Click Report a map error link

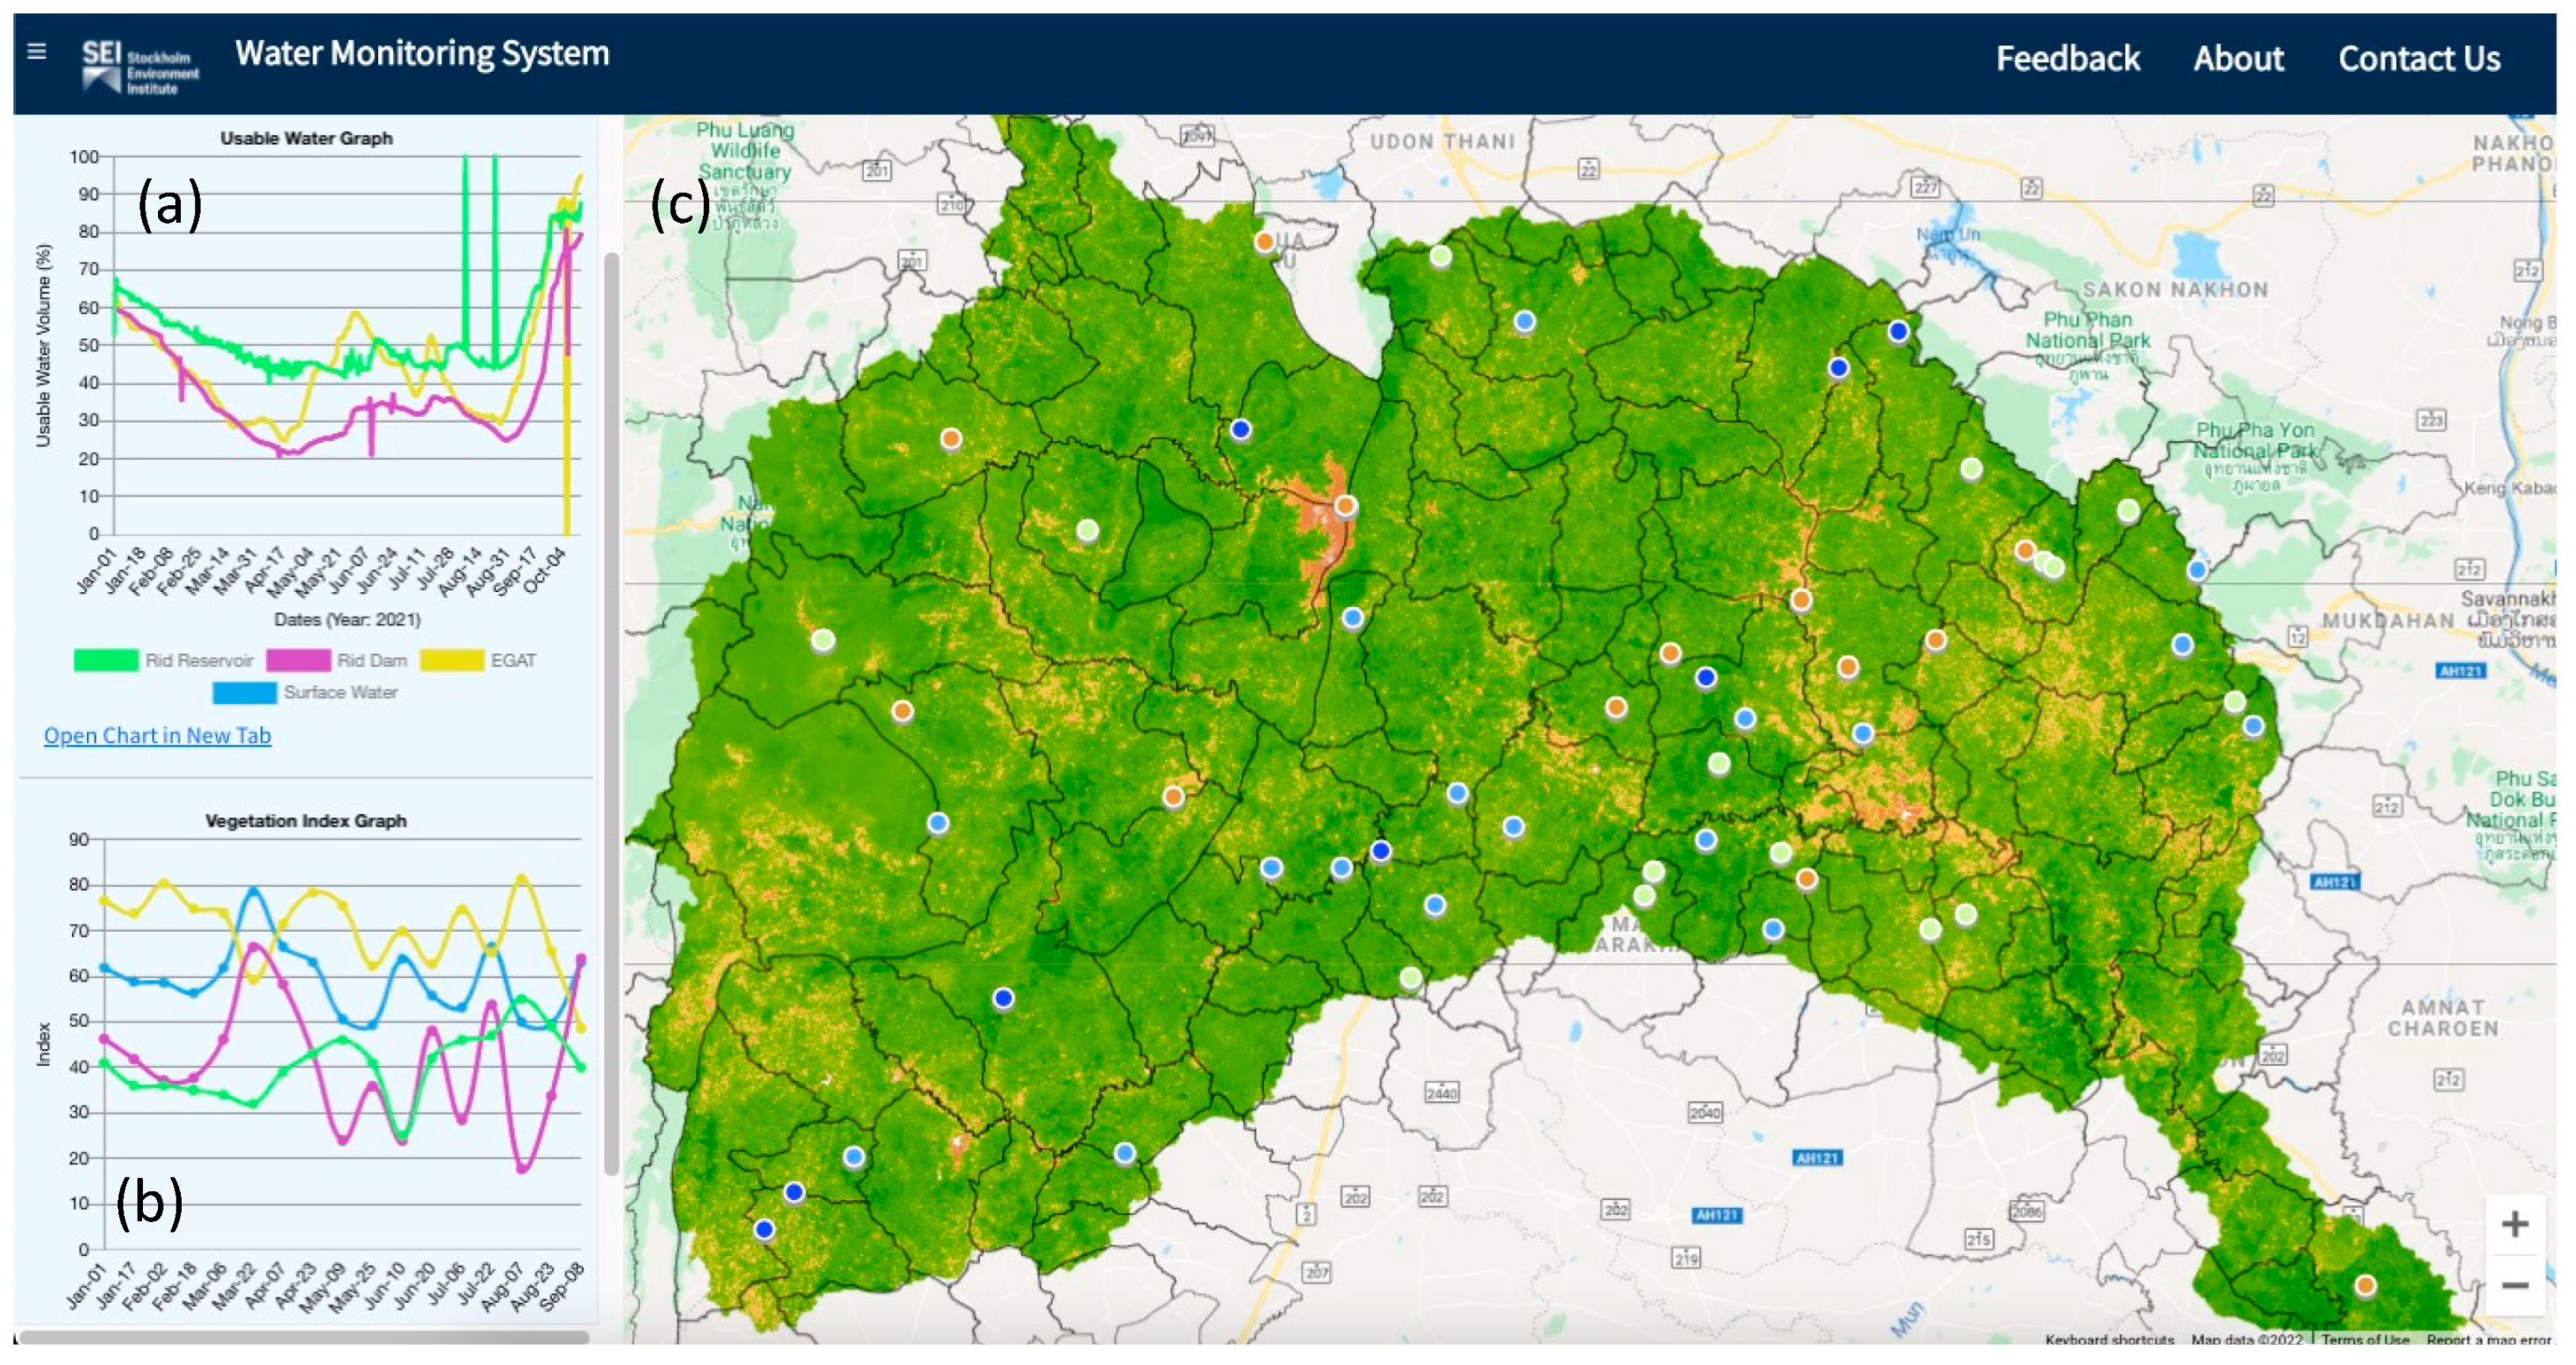click(2488, 1340)
